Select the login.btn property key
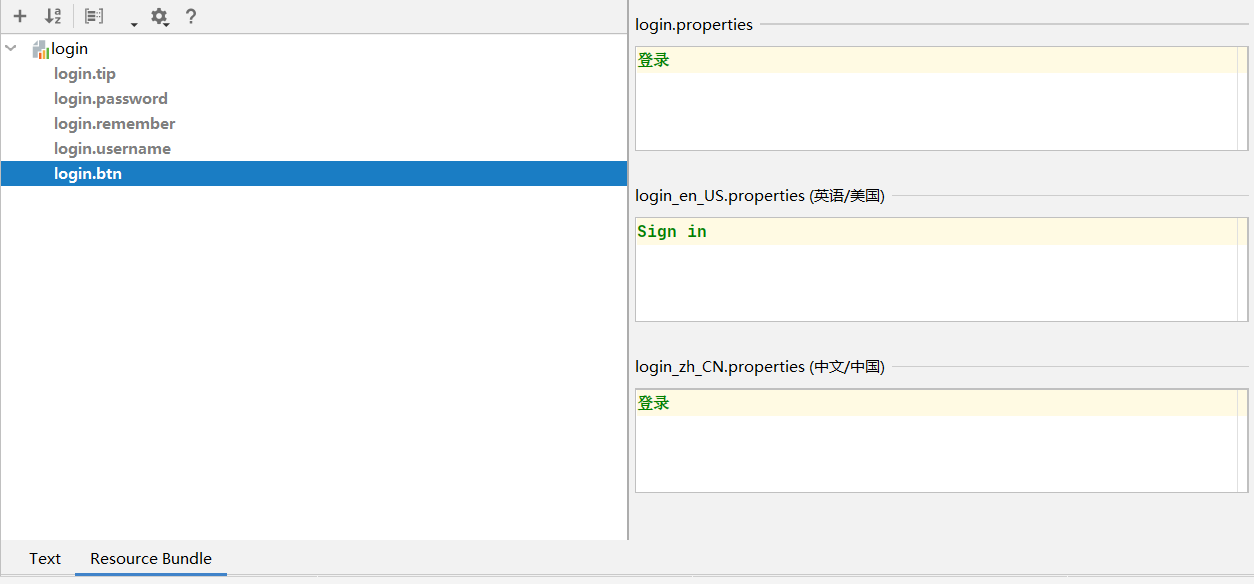 pyautogui.click(x=88, y=174)
